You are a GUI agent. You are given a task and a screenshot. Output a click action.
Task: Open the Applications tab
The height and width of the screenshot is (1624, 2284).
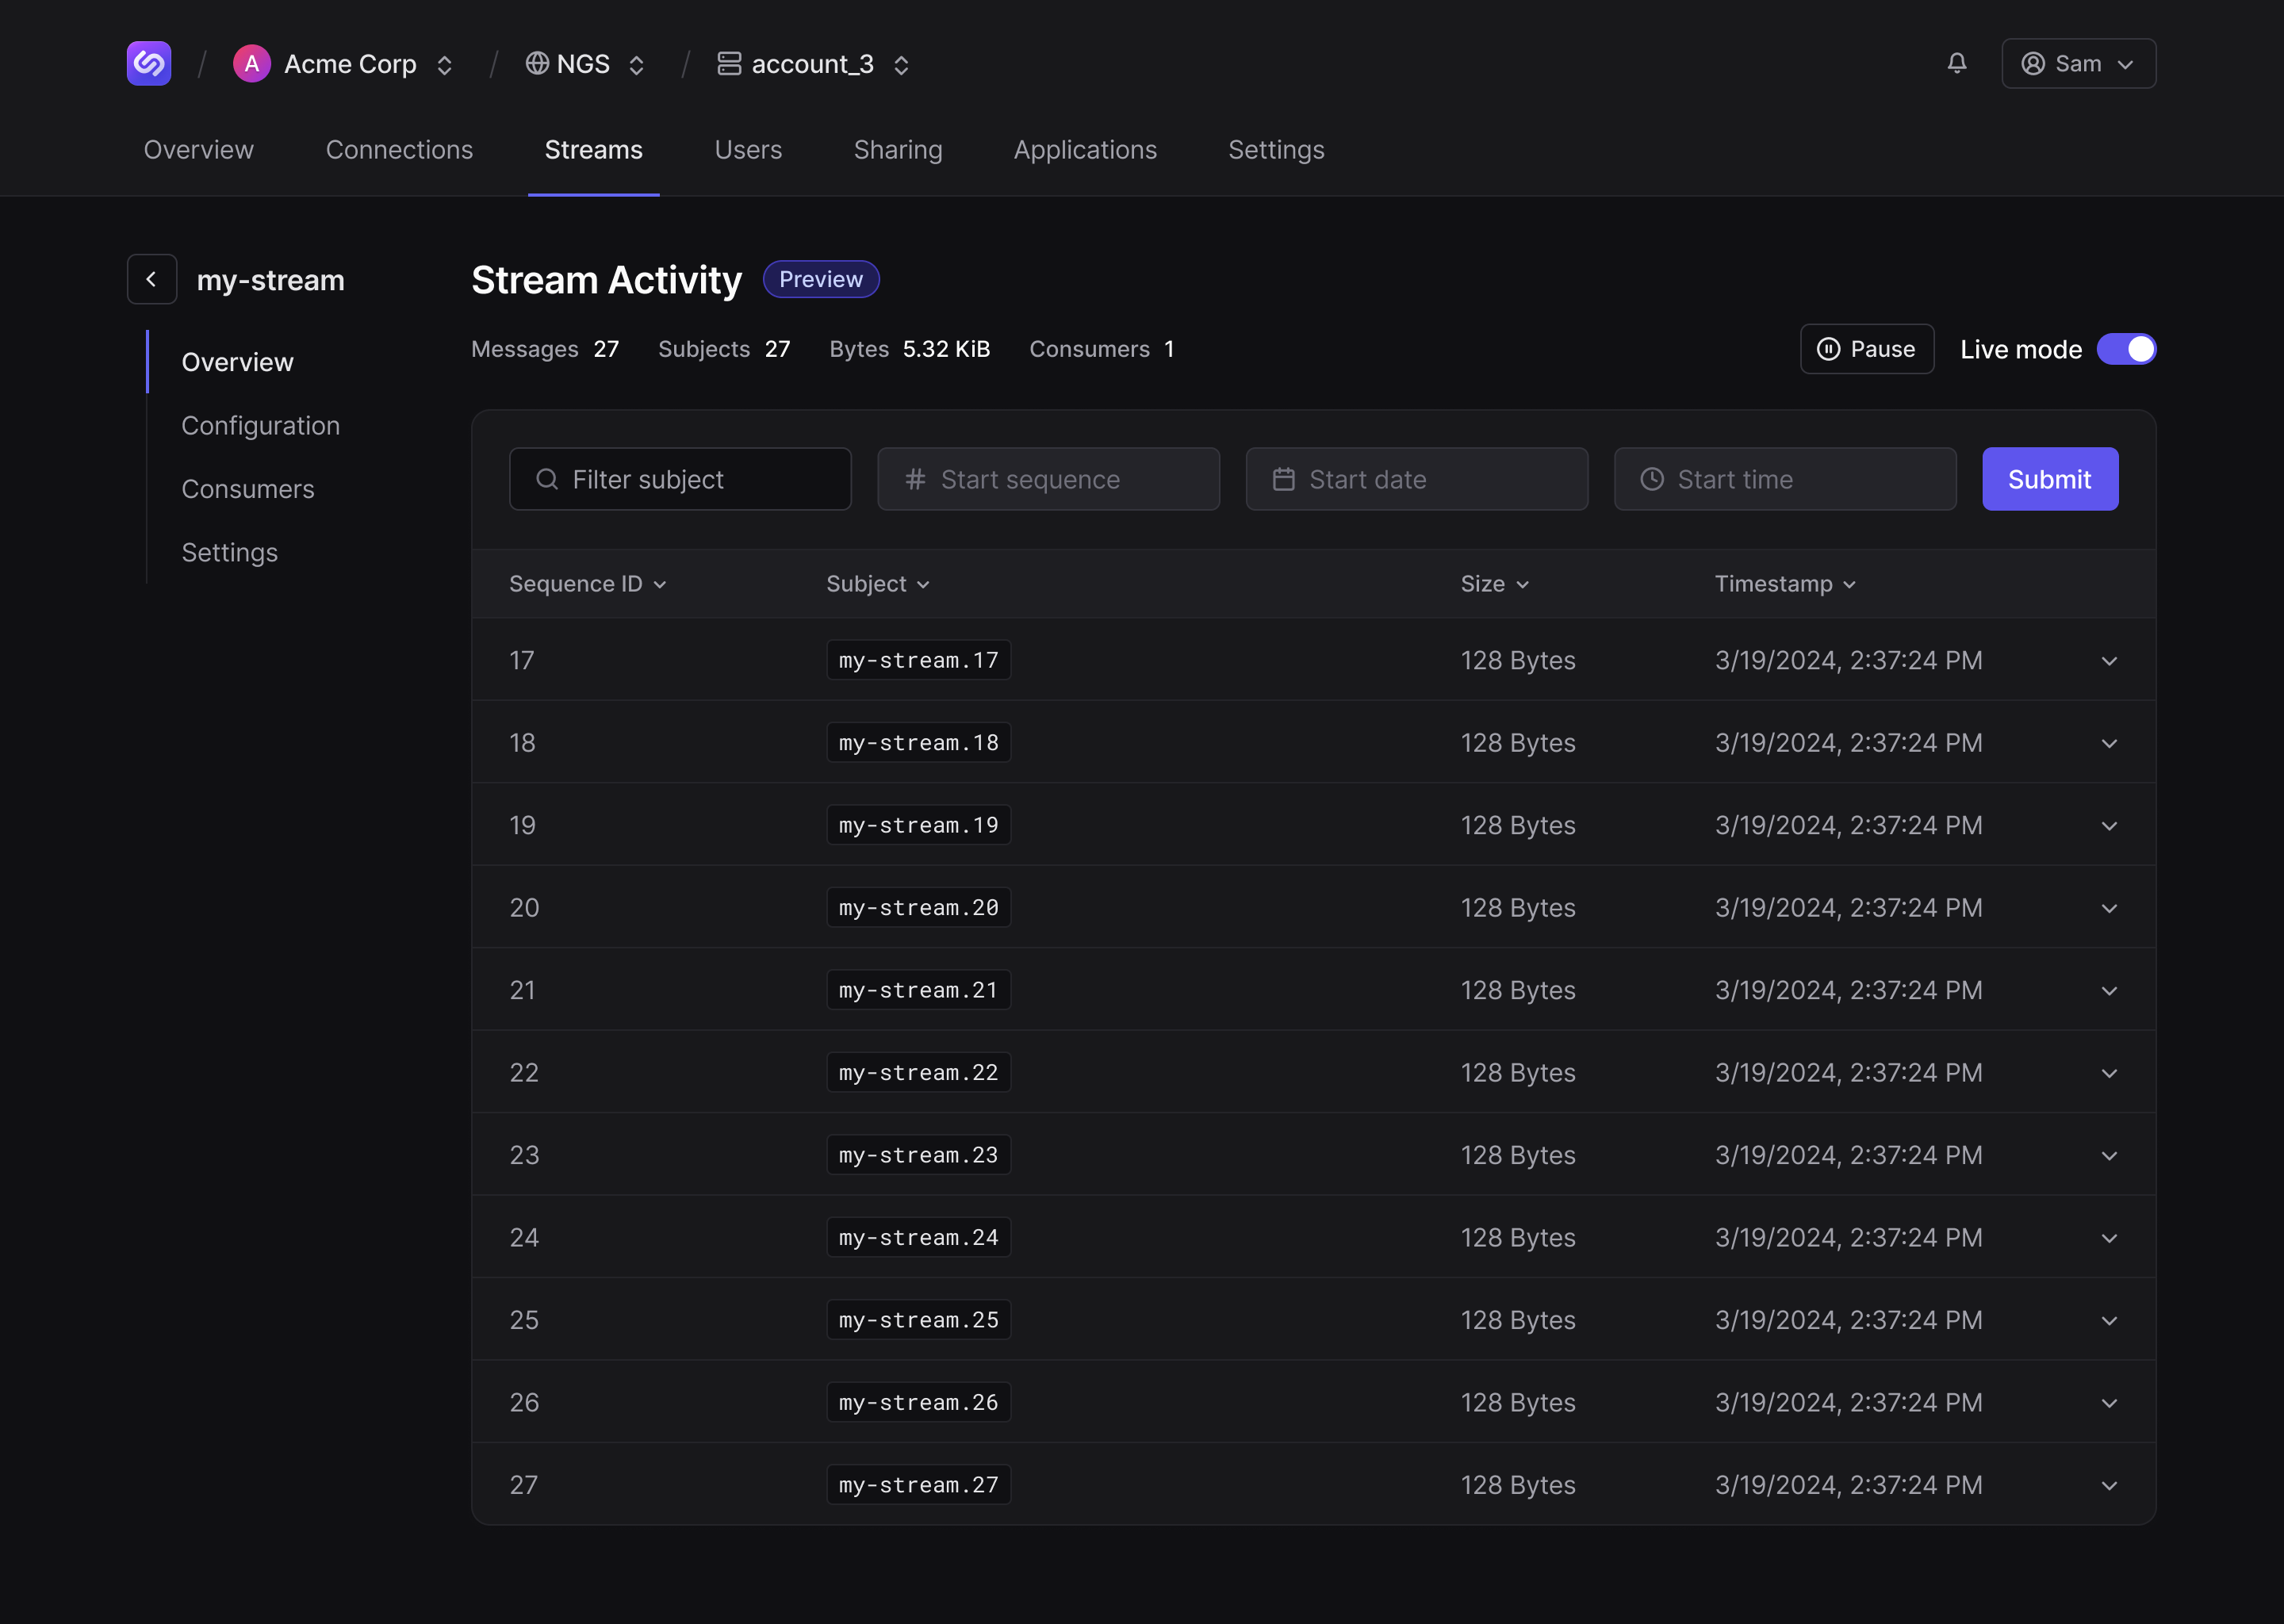pyautogui.click(x=1085, y=150)
